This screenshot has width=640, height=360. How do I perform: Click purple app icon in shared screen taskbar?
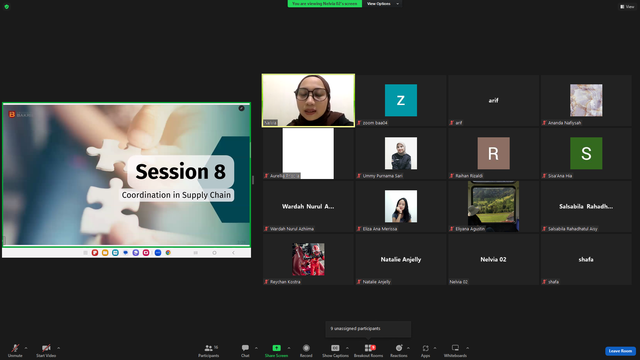click(x=136, y=253)
